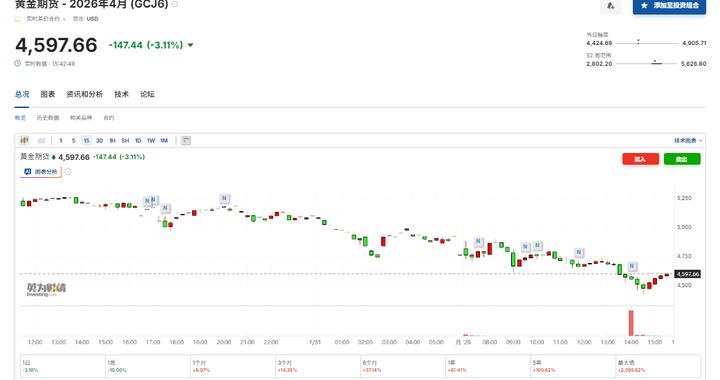Screen dimensions: 720x380
Task: Click the 52-week low value 2,802.20
Action: click(x=599, y=63)
